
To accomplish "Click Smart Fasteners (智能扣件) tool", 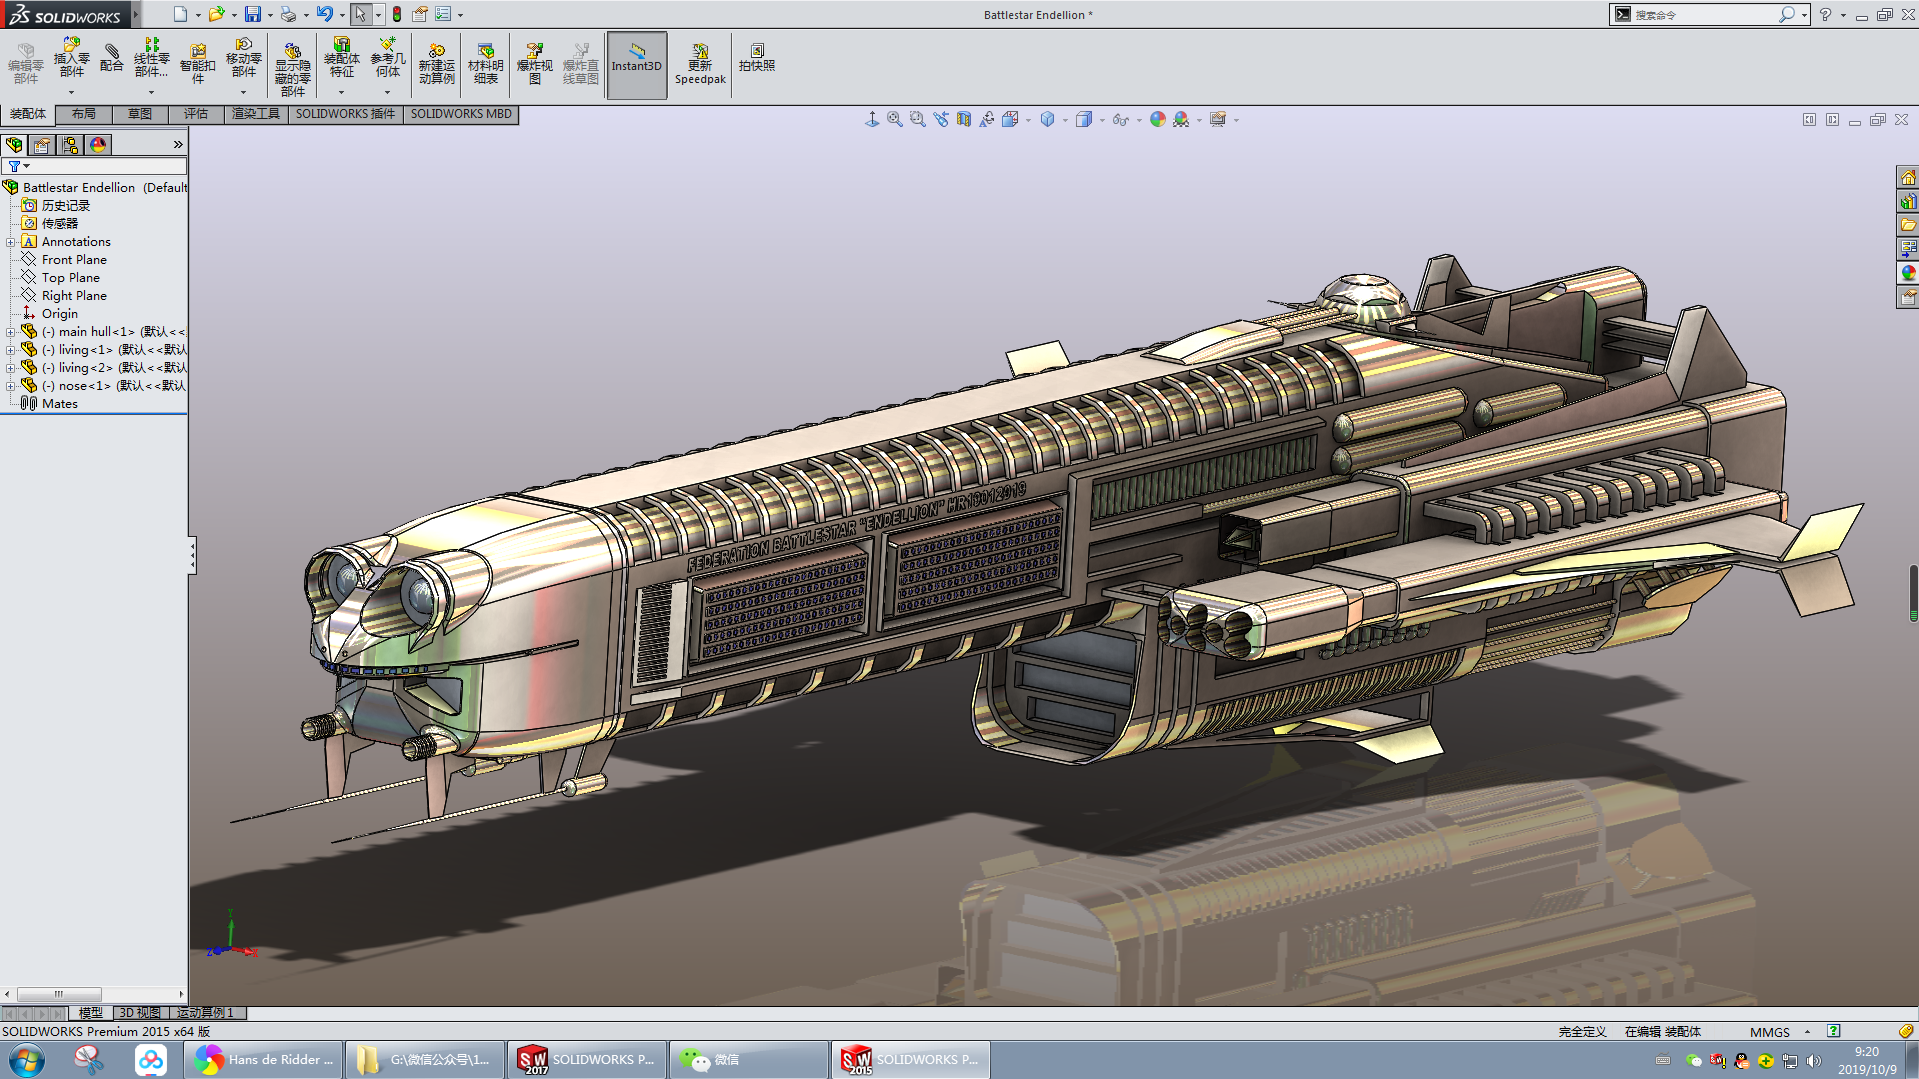I will tap(197, 64).
